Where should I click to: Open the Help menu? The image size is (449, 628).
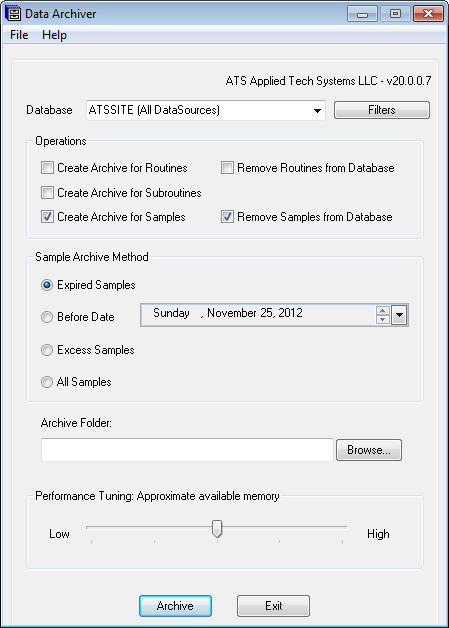tap(54, 35)
